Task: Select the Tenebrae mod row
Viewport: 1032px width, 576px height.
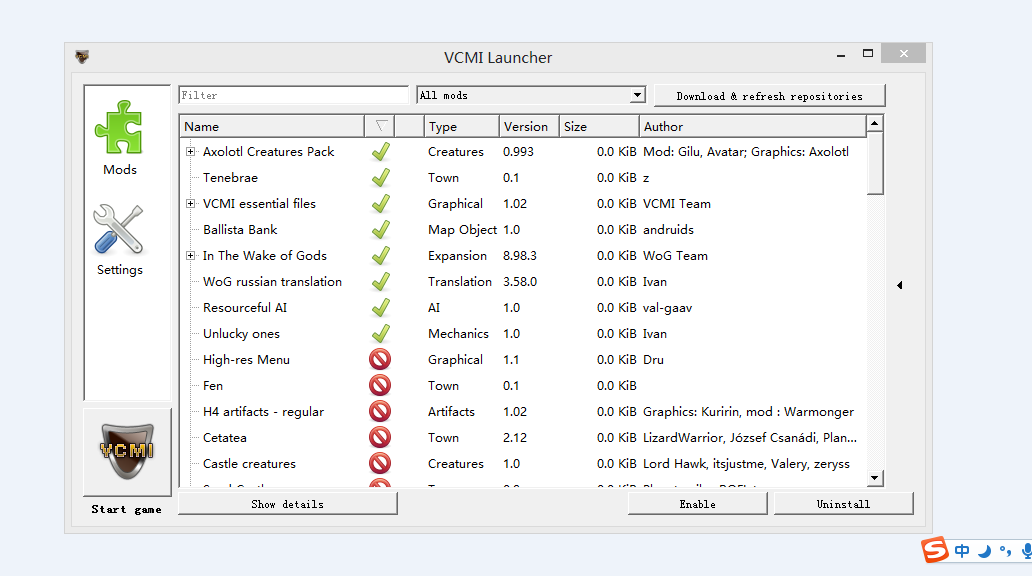Action: click(x=523, y=178)
